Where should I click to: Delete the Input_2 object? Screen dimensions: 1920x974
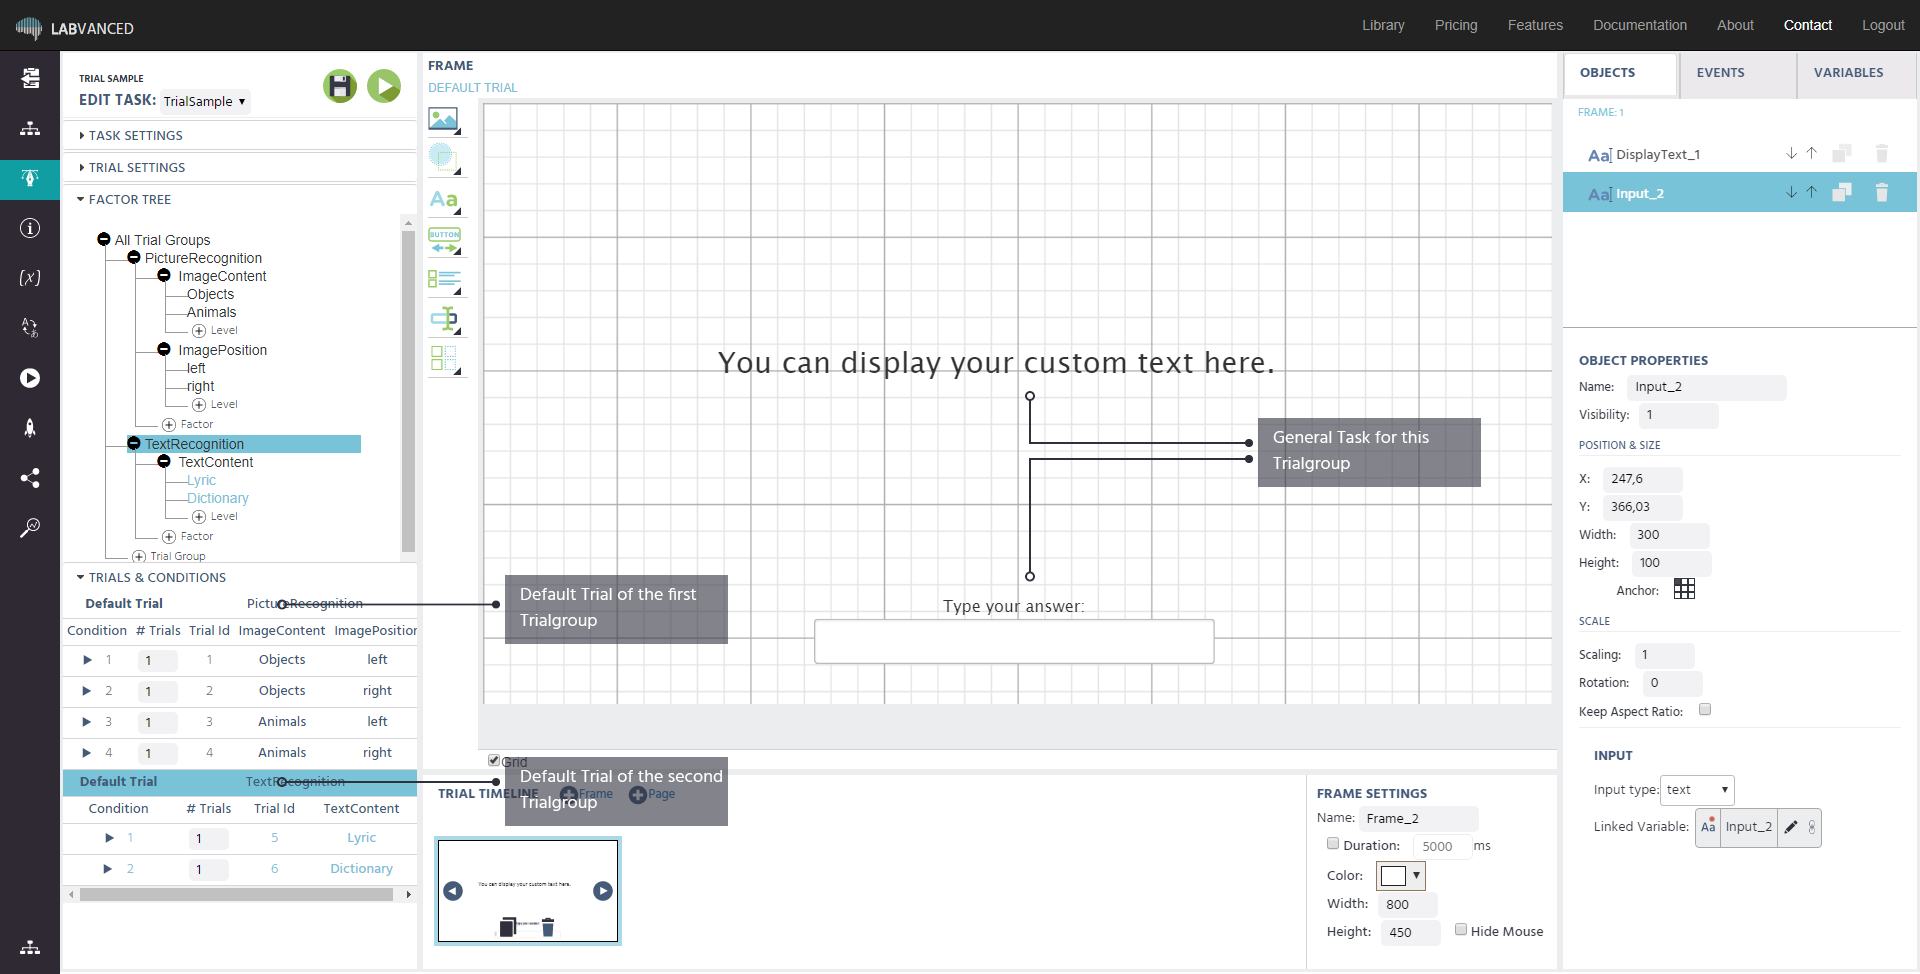1881,192
